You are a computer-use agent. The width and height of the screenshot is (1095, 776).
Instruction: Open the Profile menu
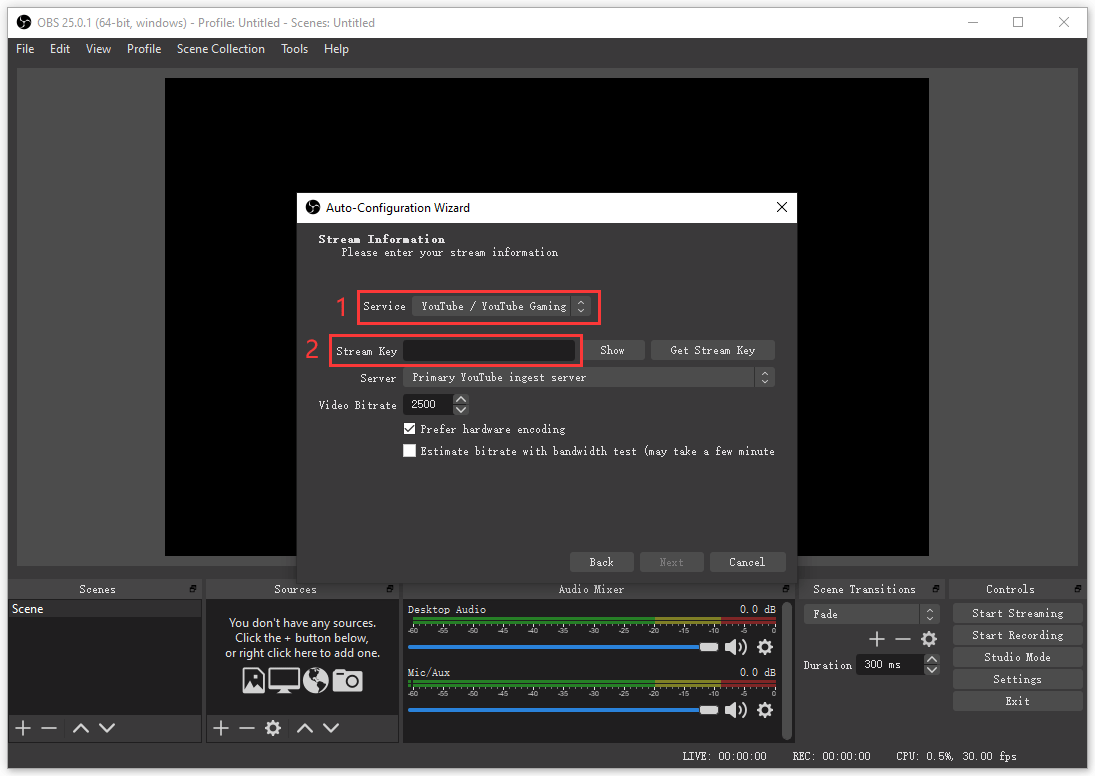point(144,49)
